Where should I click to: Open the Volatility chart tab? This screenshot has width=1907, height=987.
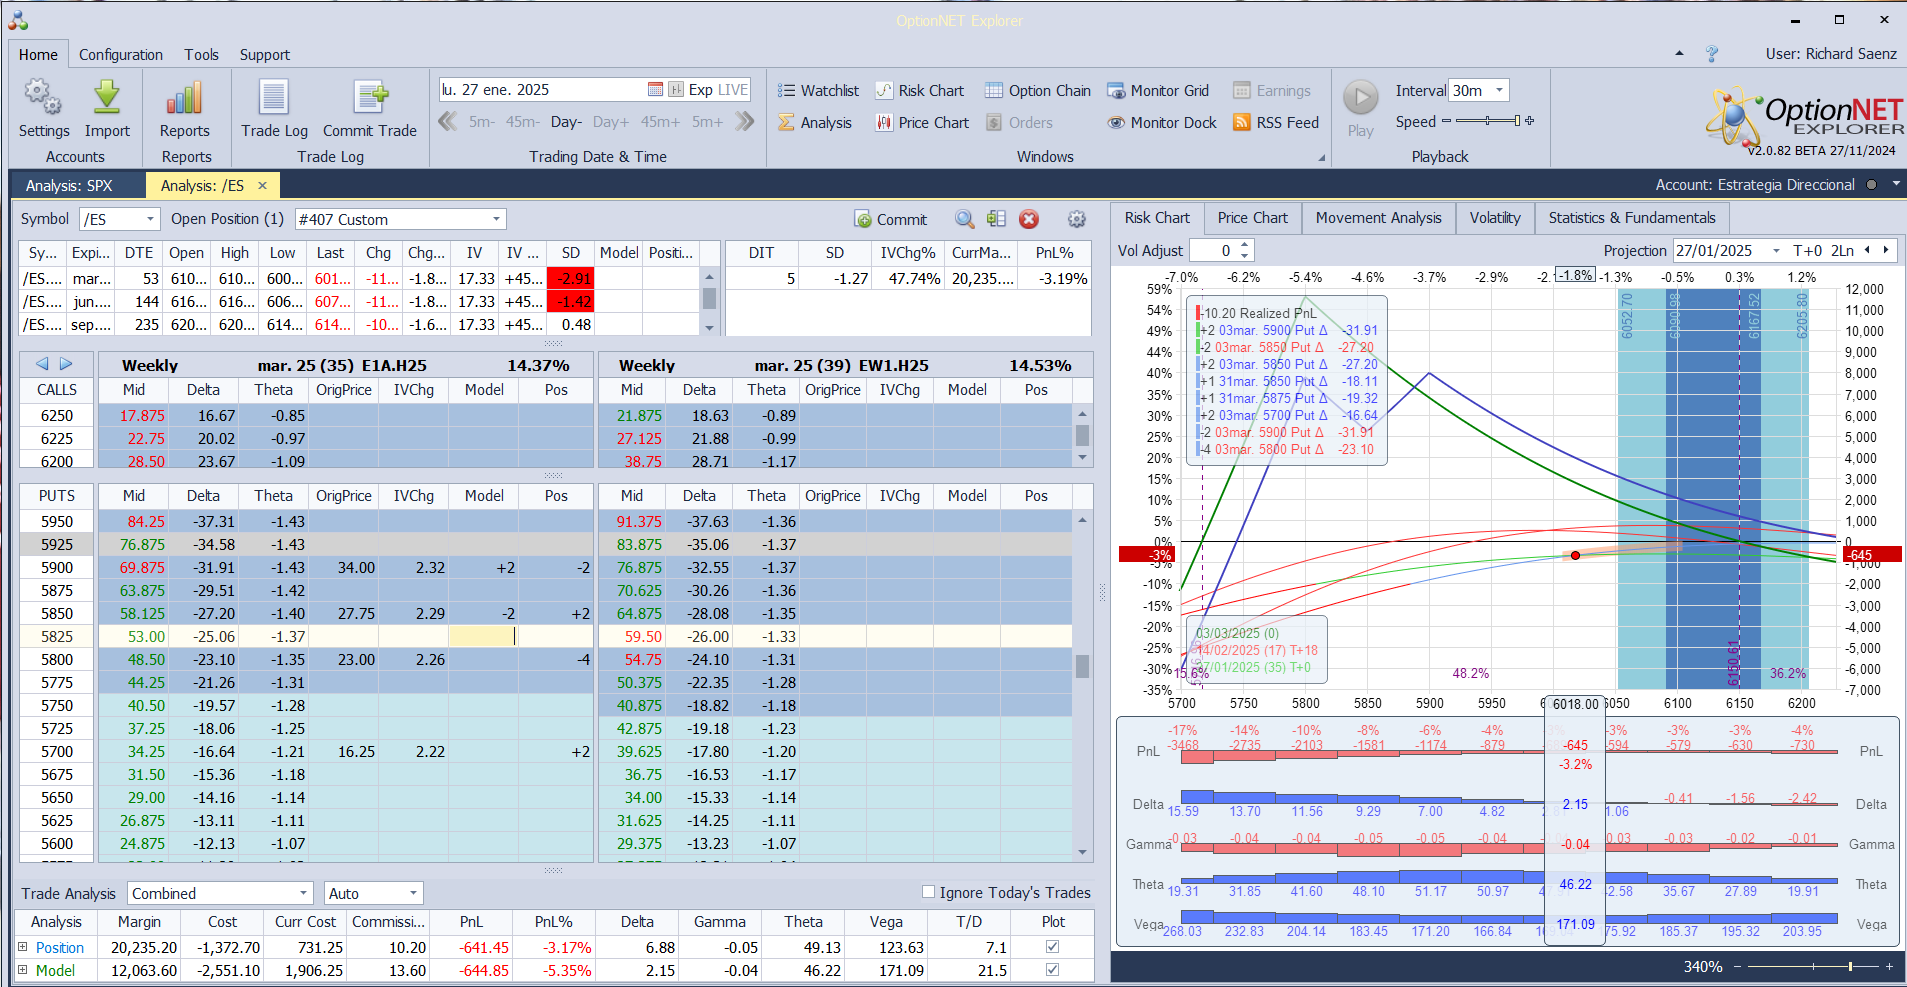[1495, 218]
